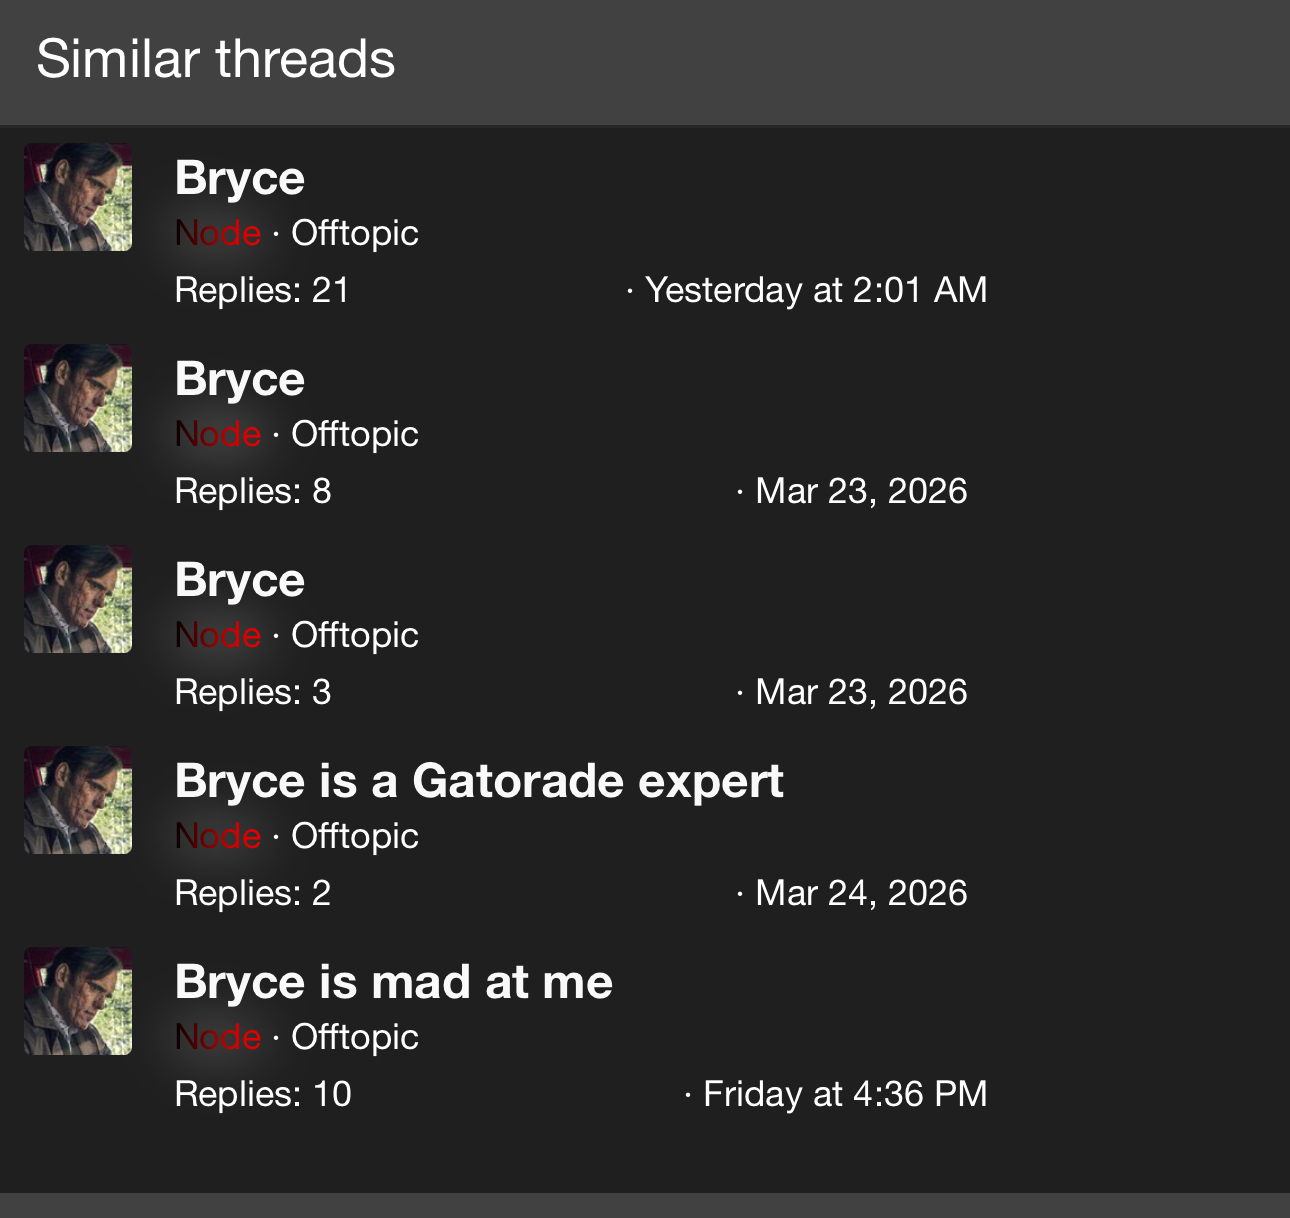Click Node username under Bryce is a Gatorade expert
The image size is (1290, 1218).
tap(218, 837)
